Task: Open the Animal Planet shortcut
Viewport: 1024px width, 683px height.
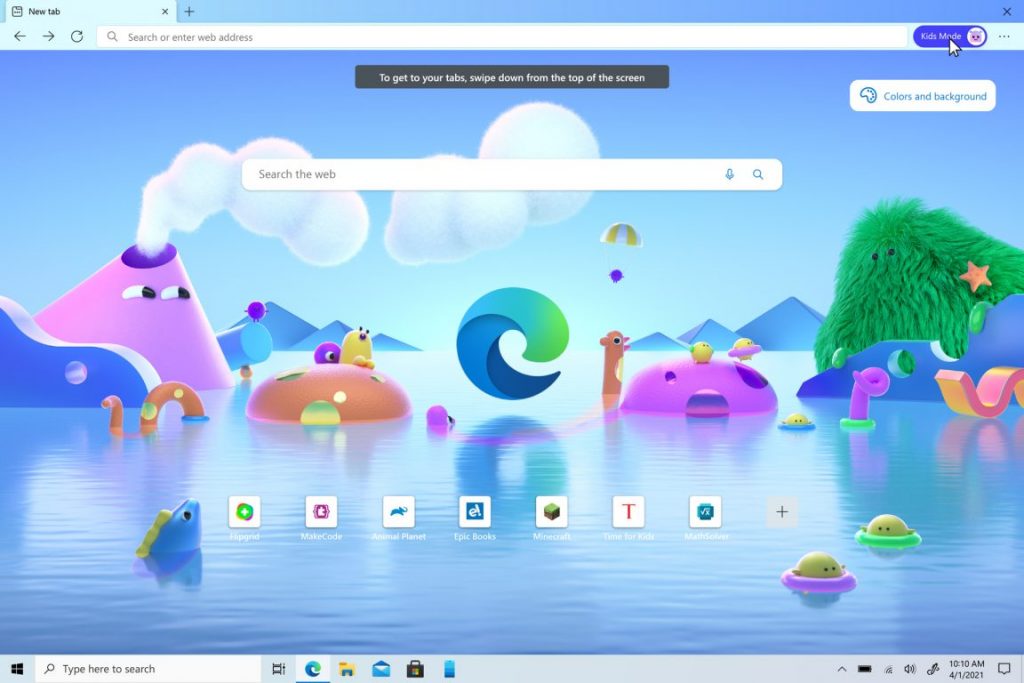Action: 398,510
